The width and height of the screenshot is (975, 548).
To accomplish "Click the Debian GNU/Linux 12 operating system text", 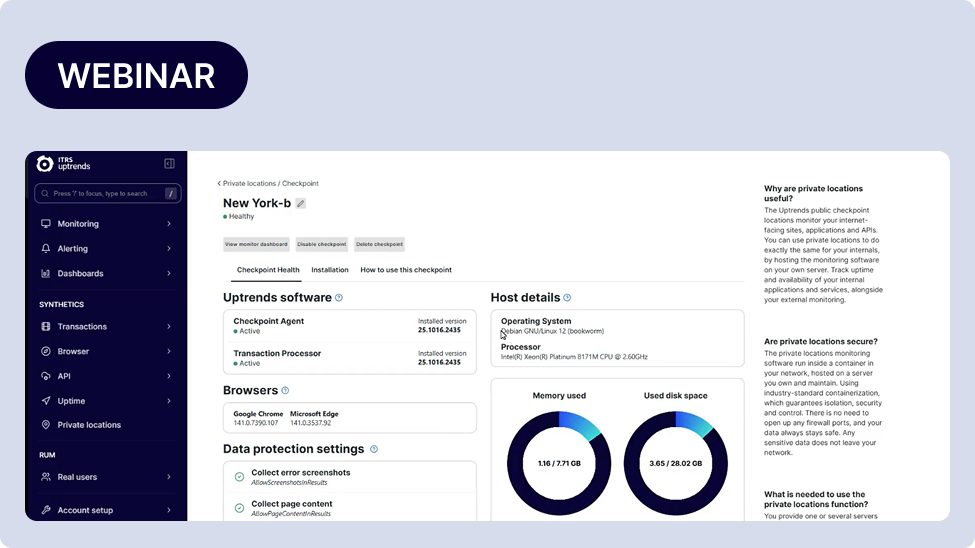I will point(552,332).
